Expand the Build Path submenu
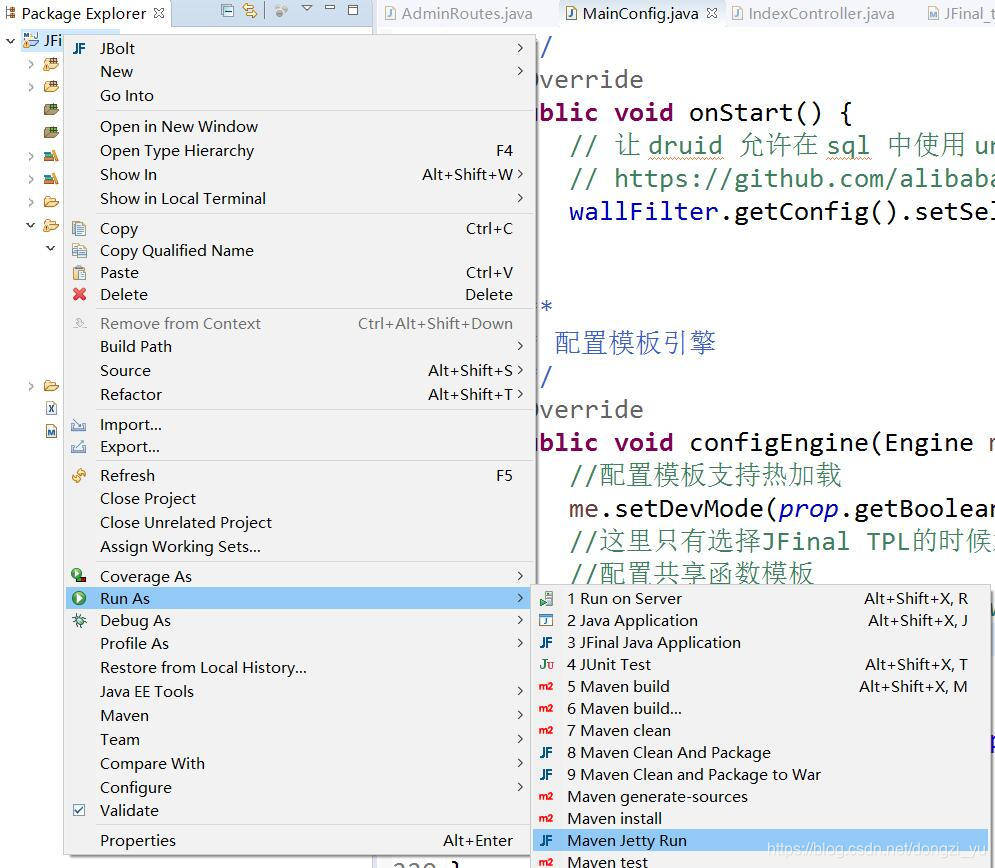The height and width of the screenshot is (868, 995). [x=300, y=346]
